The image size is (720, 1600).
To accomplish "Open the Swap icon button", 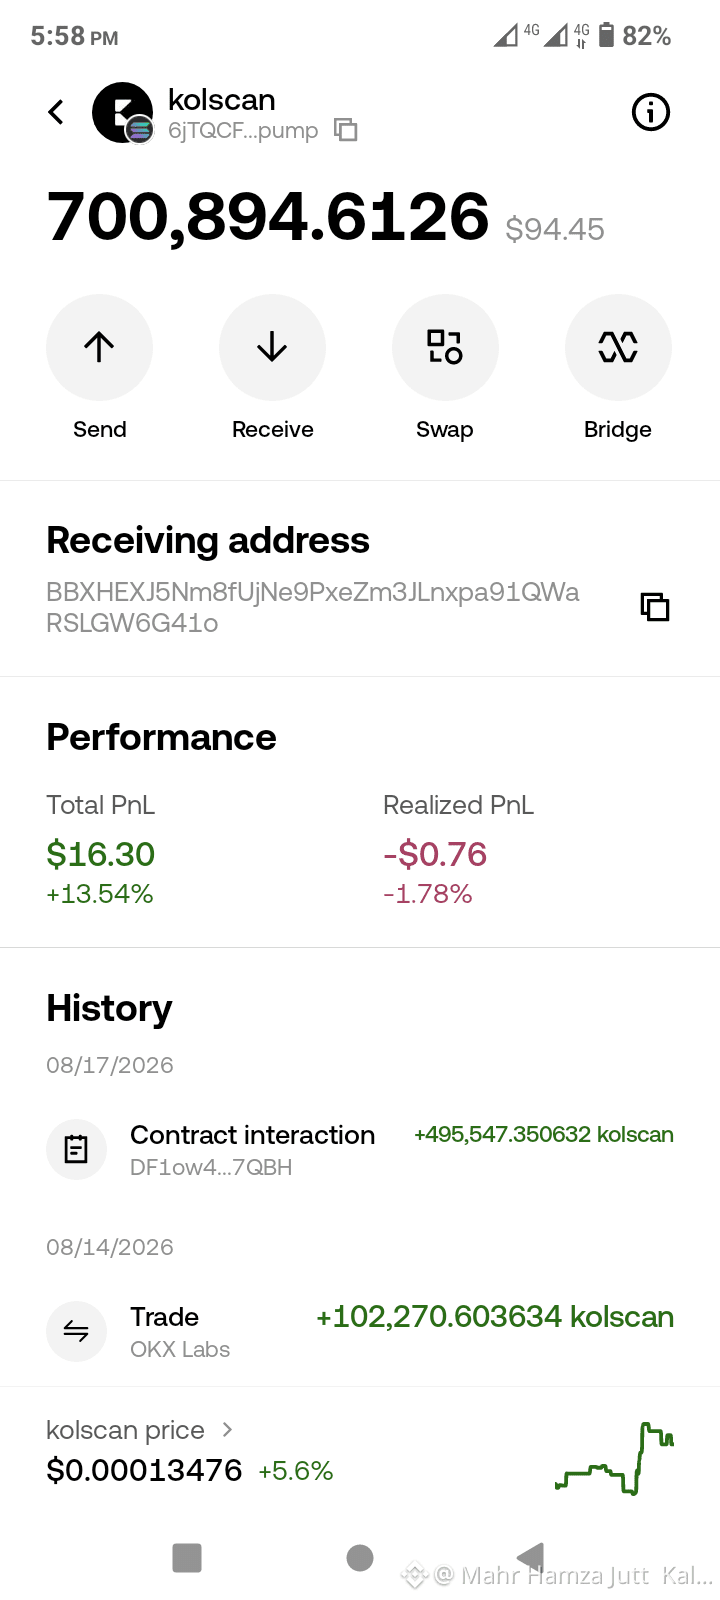I will tap(445, 347).
